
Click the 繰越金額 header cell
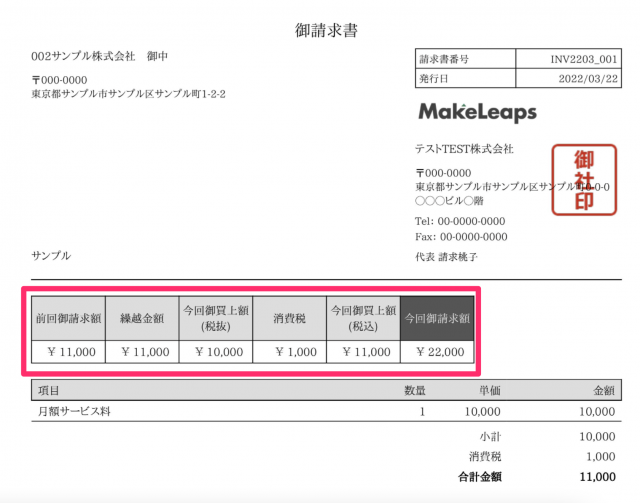pyautogui.click(x=141, y=318)
